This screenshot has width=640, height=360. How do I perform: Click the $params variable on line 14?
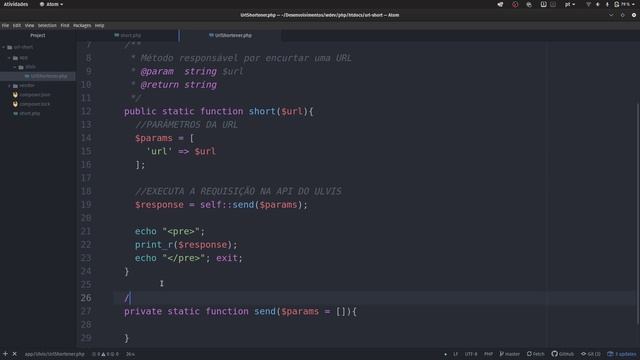154,138
